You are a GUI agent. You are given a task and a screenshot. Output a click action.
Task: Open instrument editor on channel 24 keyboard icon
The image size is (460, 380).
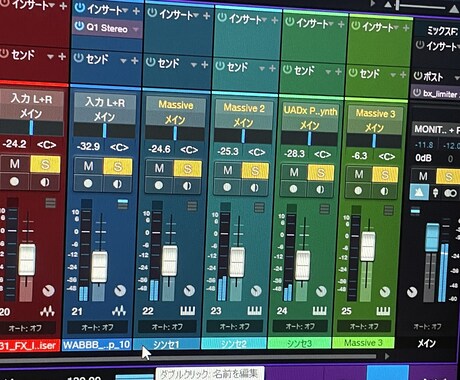pyautogui.click(x=319, y=311)
